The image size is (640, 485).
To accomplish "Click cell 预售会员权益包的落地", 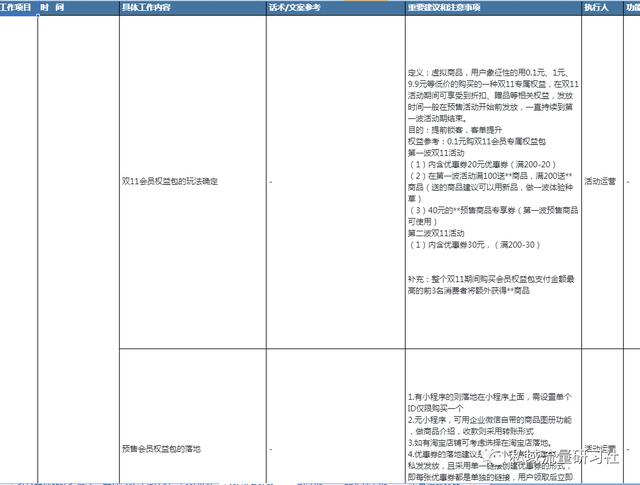I will click(193, 416).
